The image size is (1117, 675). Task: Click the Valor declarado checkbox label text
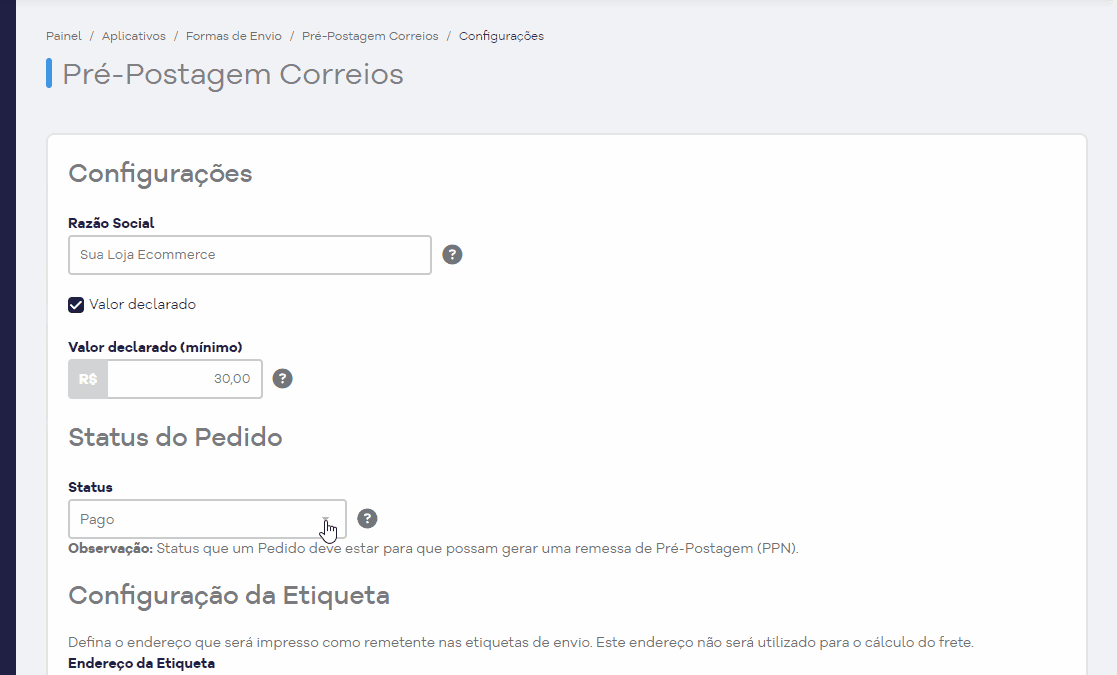[142, 305]
